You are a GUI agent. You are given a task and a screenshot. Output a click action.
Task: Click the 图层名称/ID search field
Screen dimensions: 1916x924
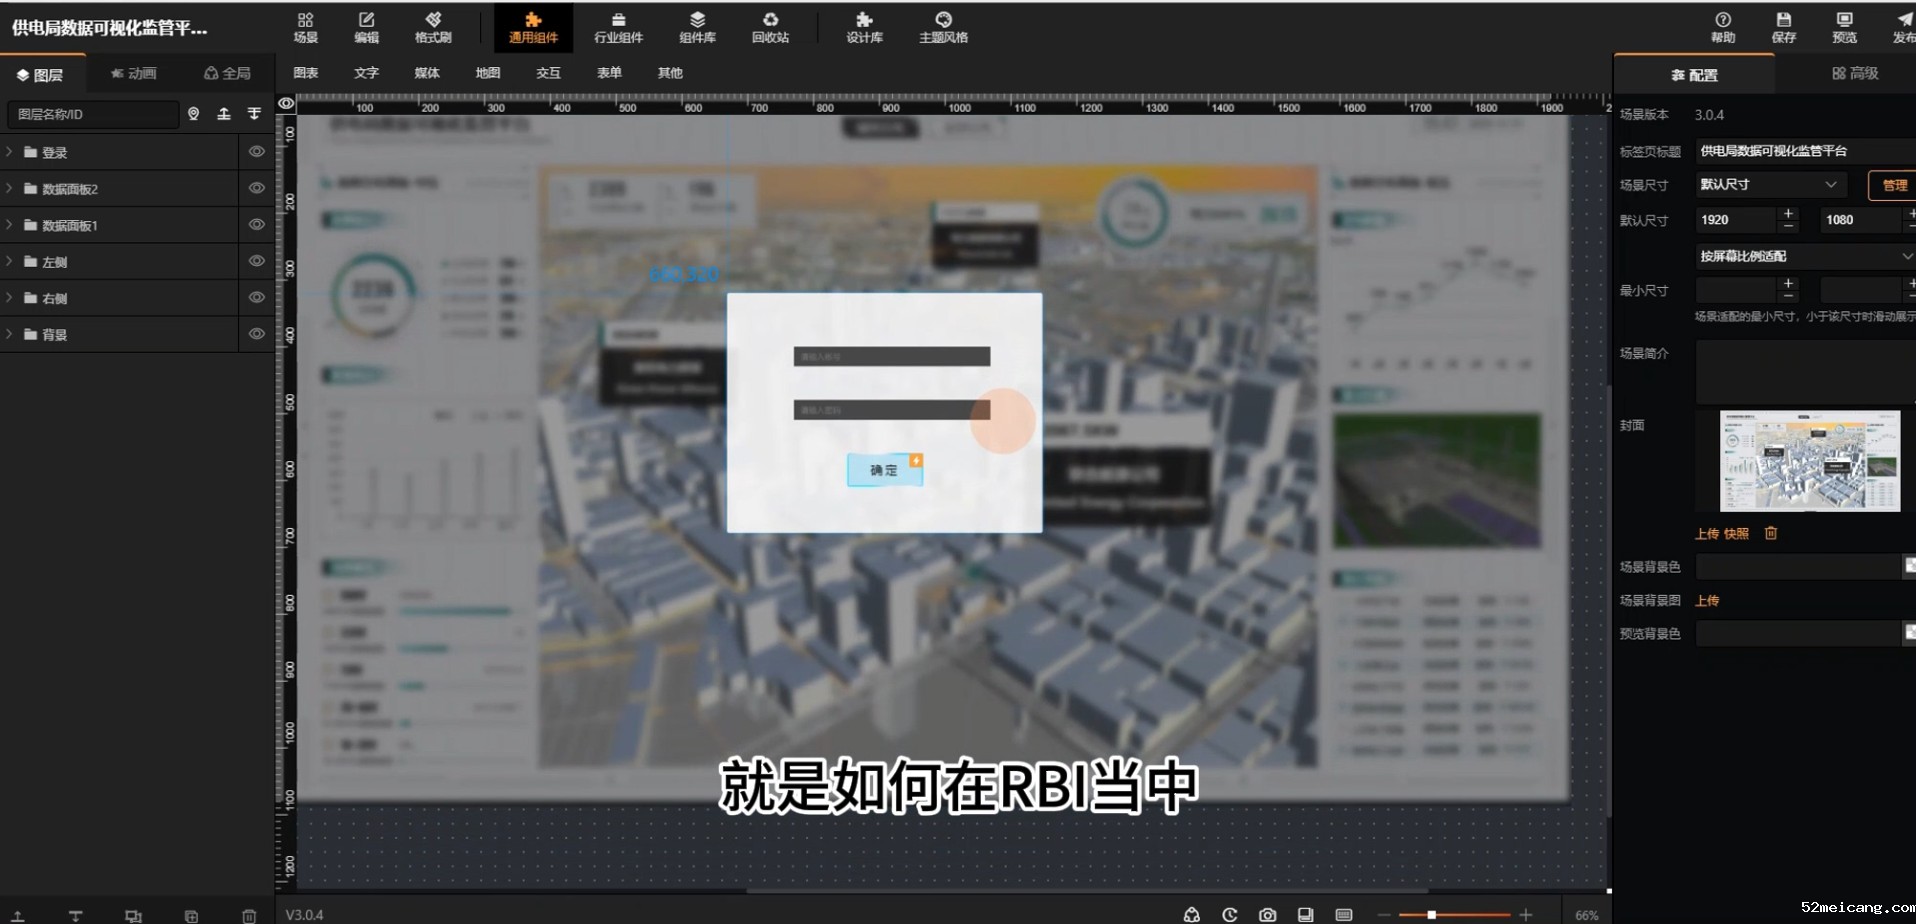(x=92, y=114)
